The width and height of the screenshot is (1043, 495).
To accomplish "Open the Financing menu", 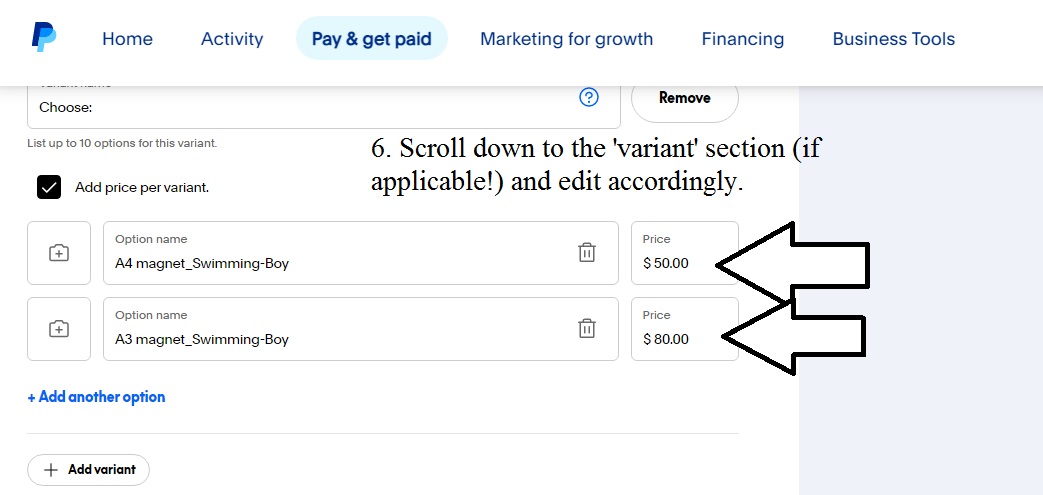I will point(742,39).
